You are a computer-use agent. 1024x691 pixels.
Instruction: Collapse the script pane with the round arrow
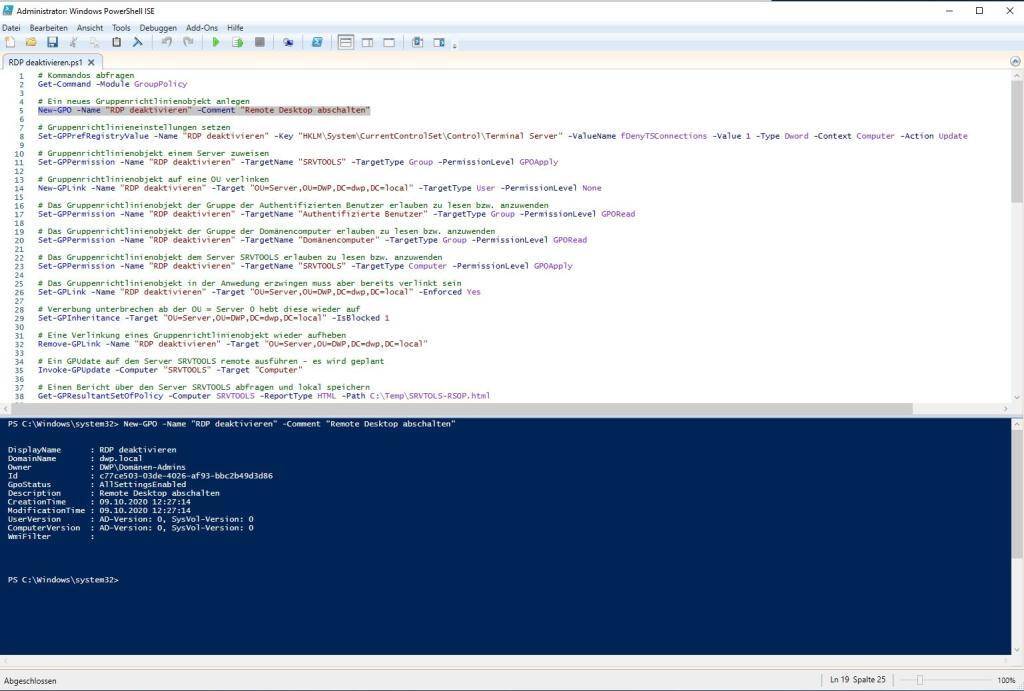[x=1014, y=61]
